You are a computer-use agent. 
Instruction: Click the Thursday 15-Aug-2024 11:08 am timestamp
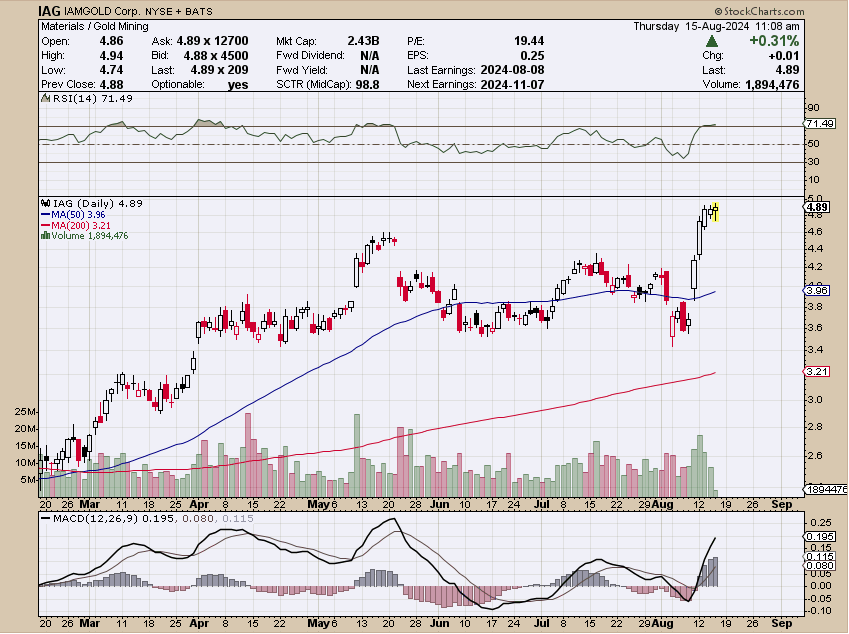point(716,26)
